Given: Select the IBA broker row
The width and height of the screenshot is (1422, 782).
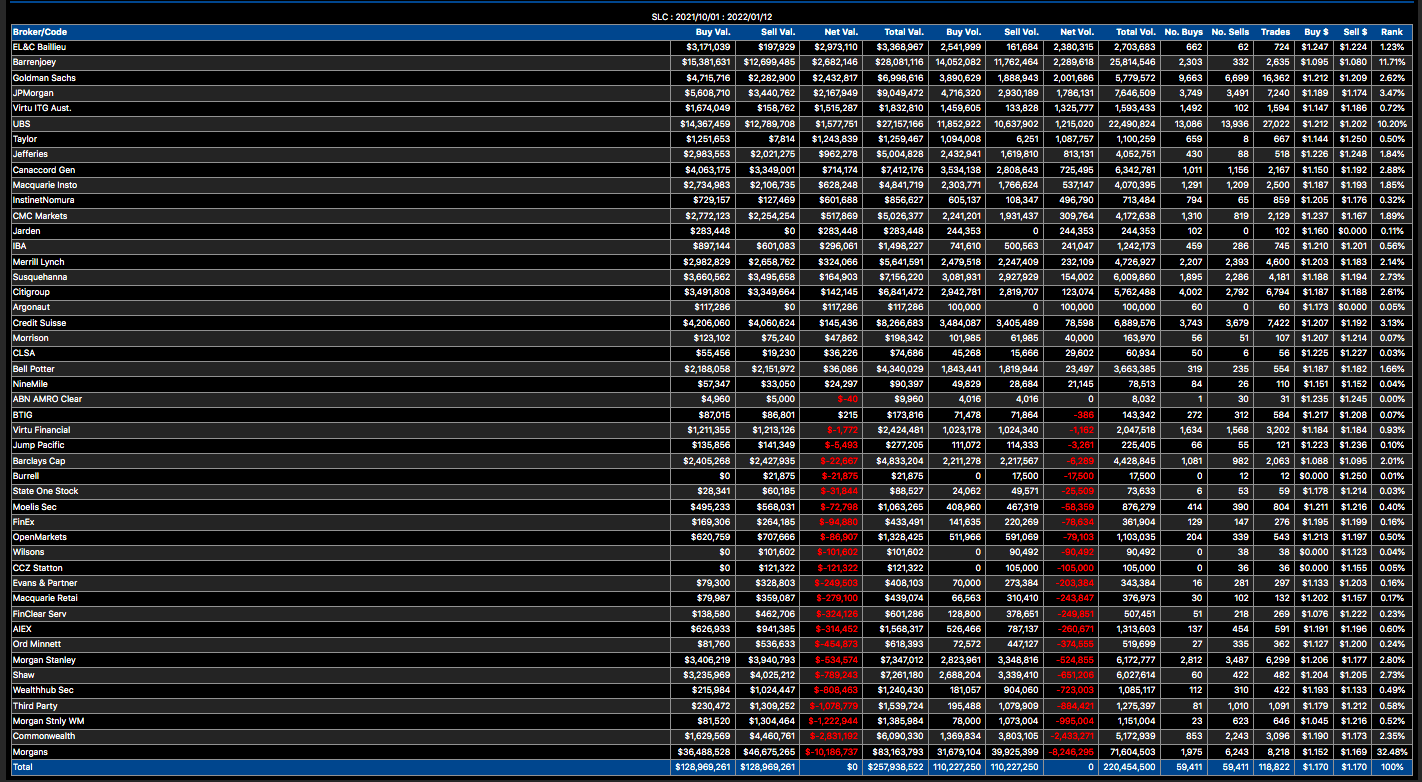Looking at the screenshot, I should (709, 246).
